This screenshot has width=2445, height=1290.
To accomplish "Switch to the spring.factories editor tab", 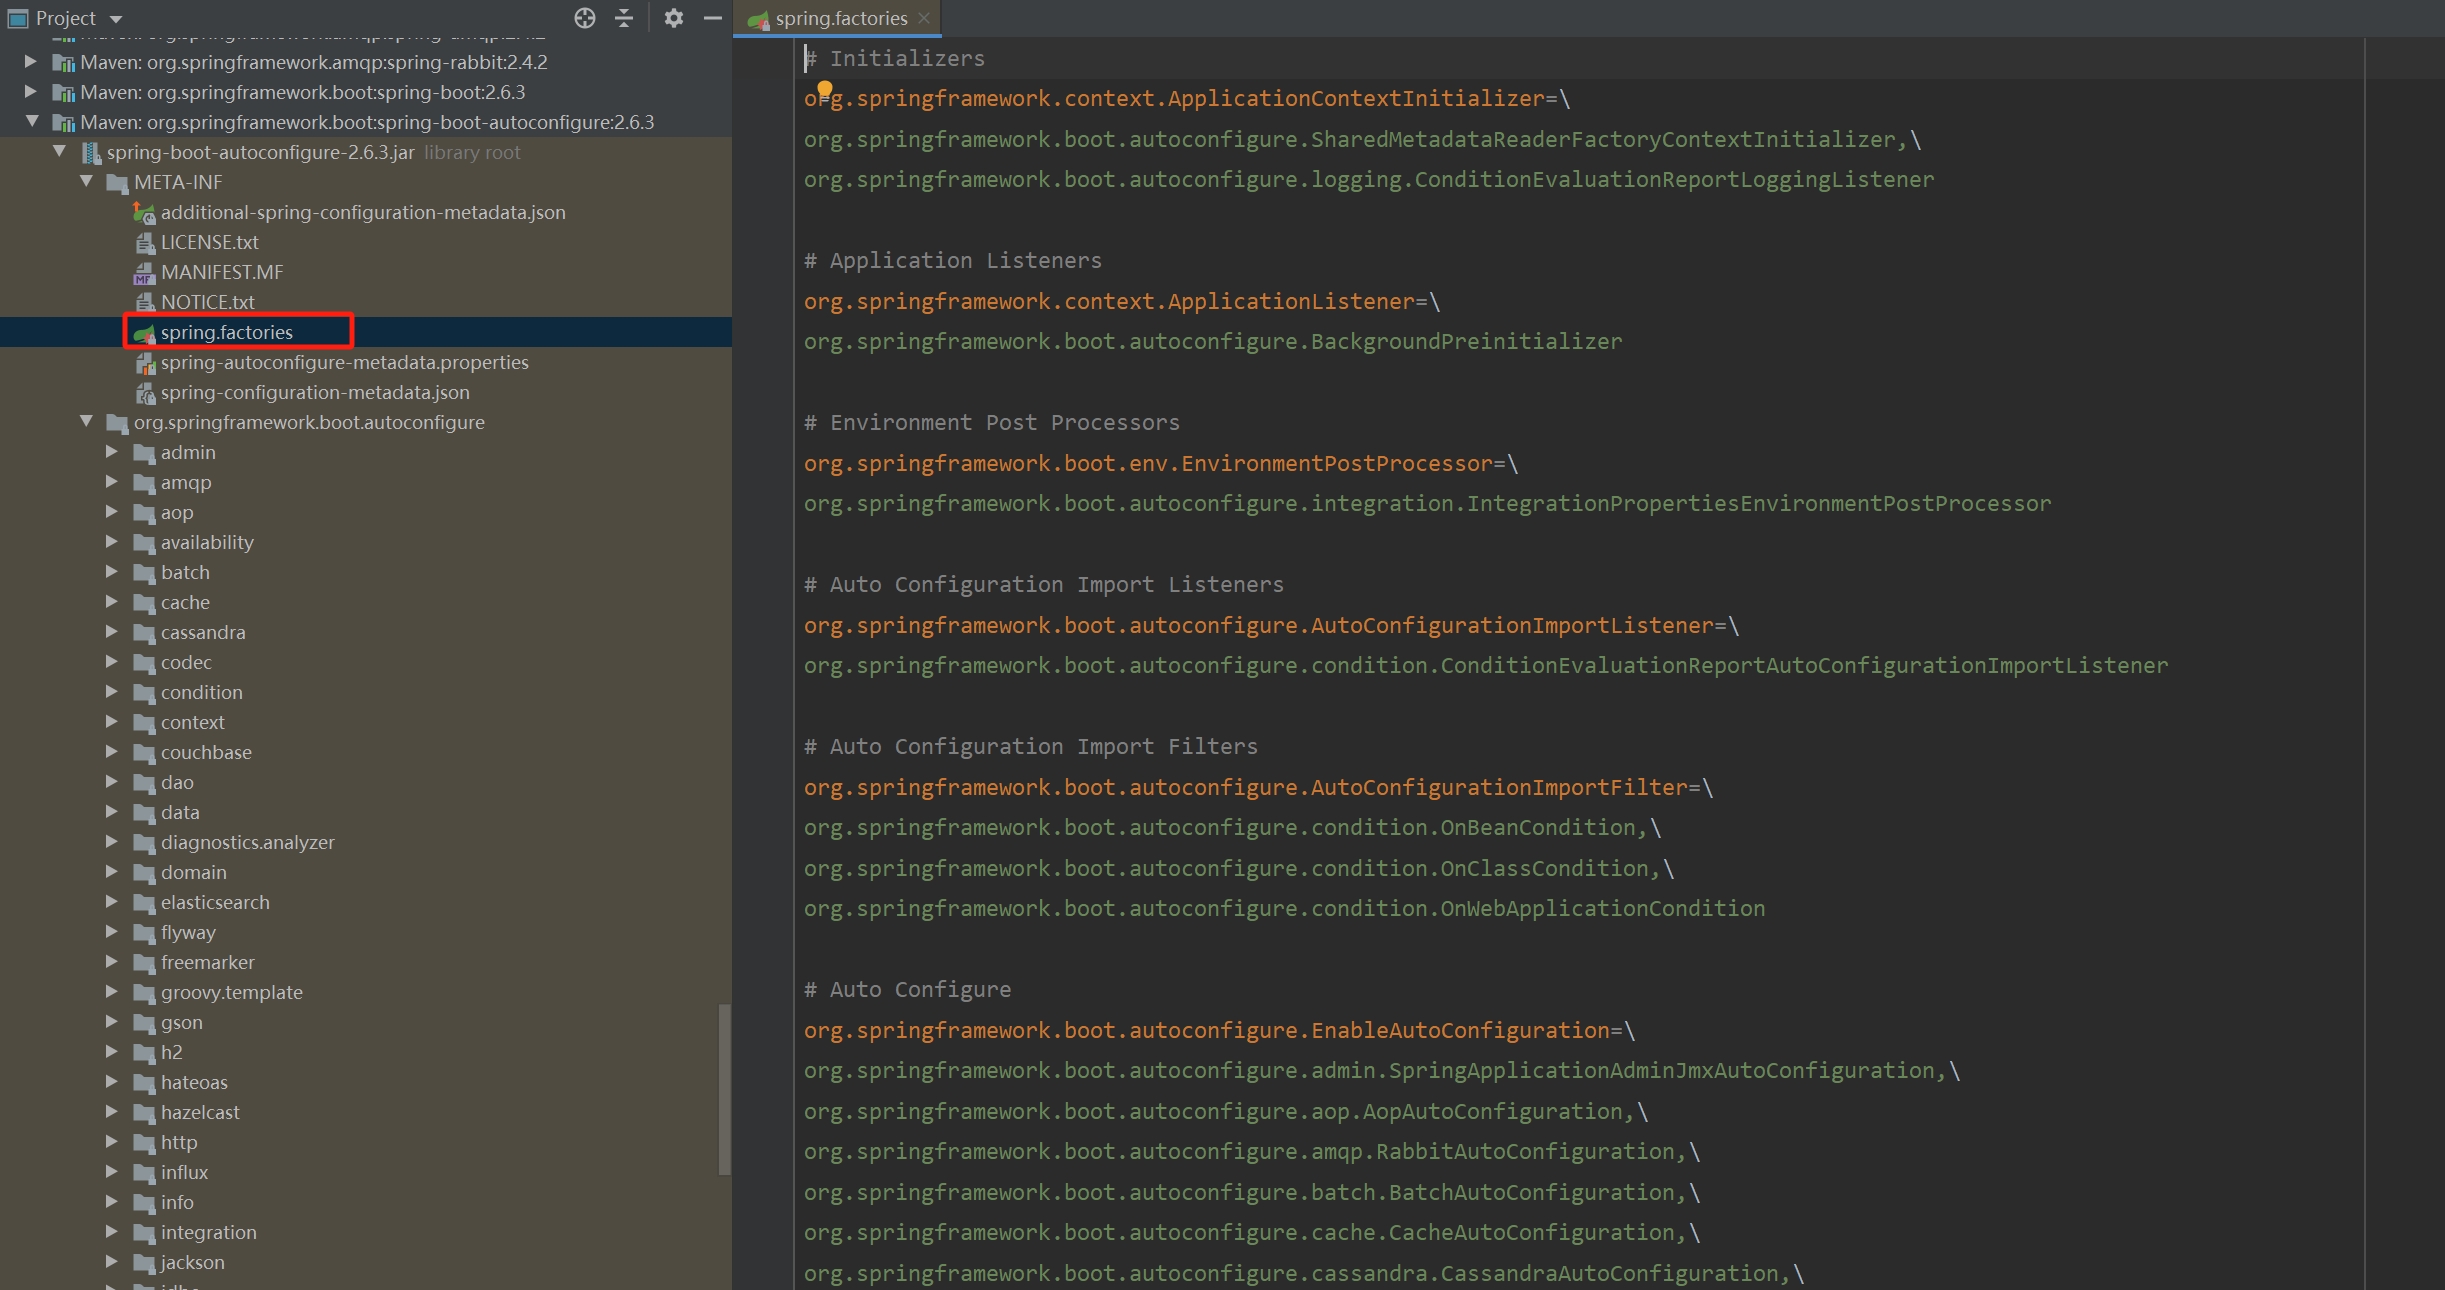I will coord(840,18).
